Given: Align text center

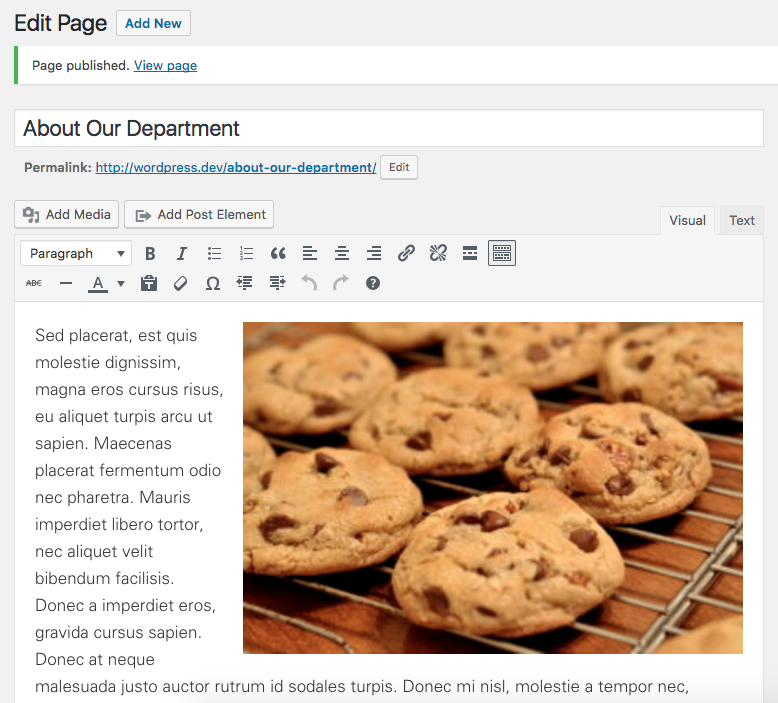Looking at the screenshot, I should (x=342, y=254).
